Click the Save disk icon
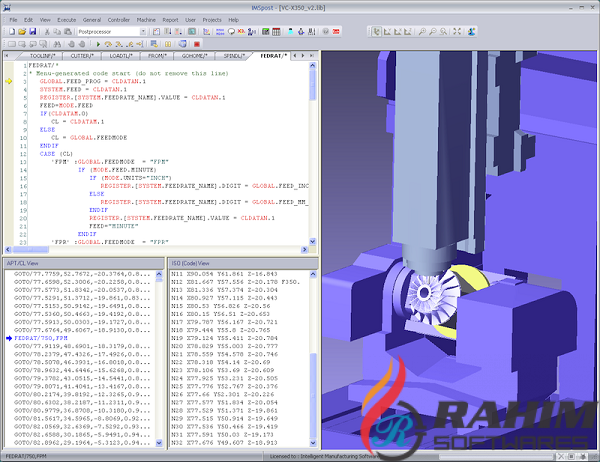 (32, 31)
